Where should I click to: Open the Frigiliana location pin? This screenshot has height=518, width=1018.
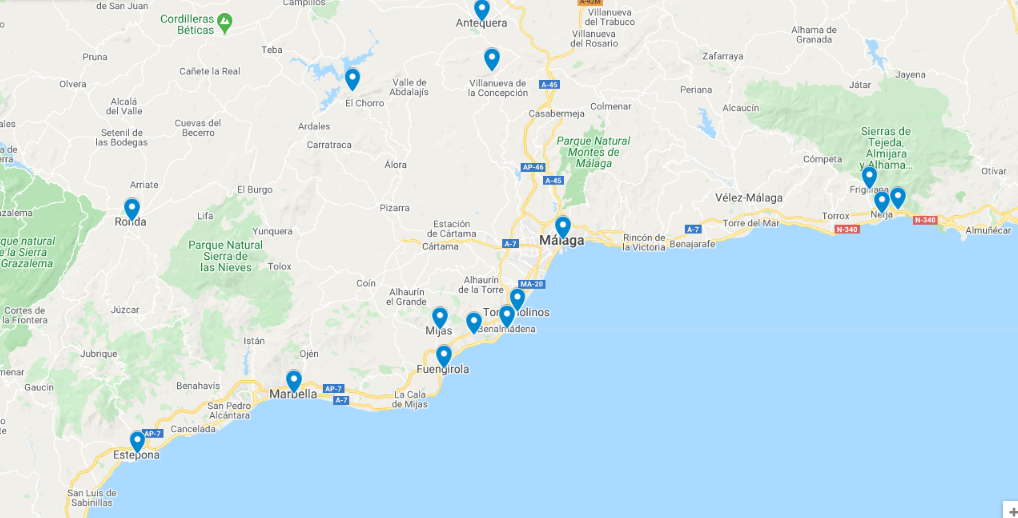pos(869,177)
